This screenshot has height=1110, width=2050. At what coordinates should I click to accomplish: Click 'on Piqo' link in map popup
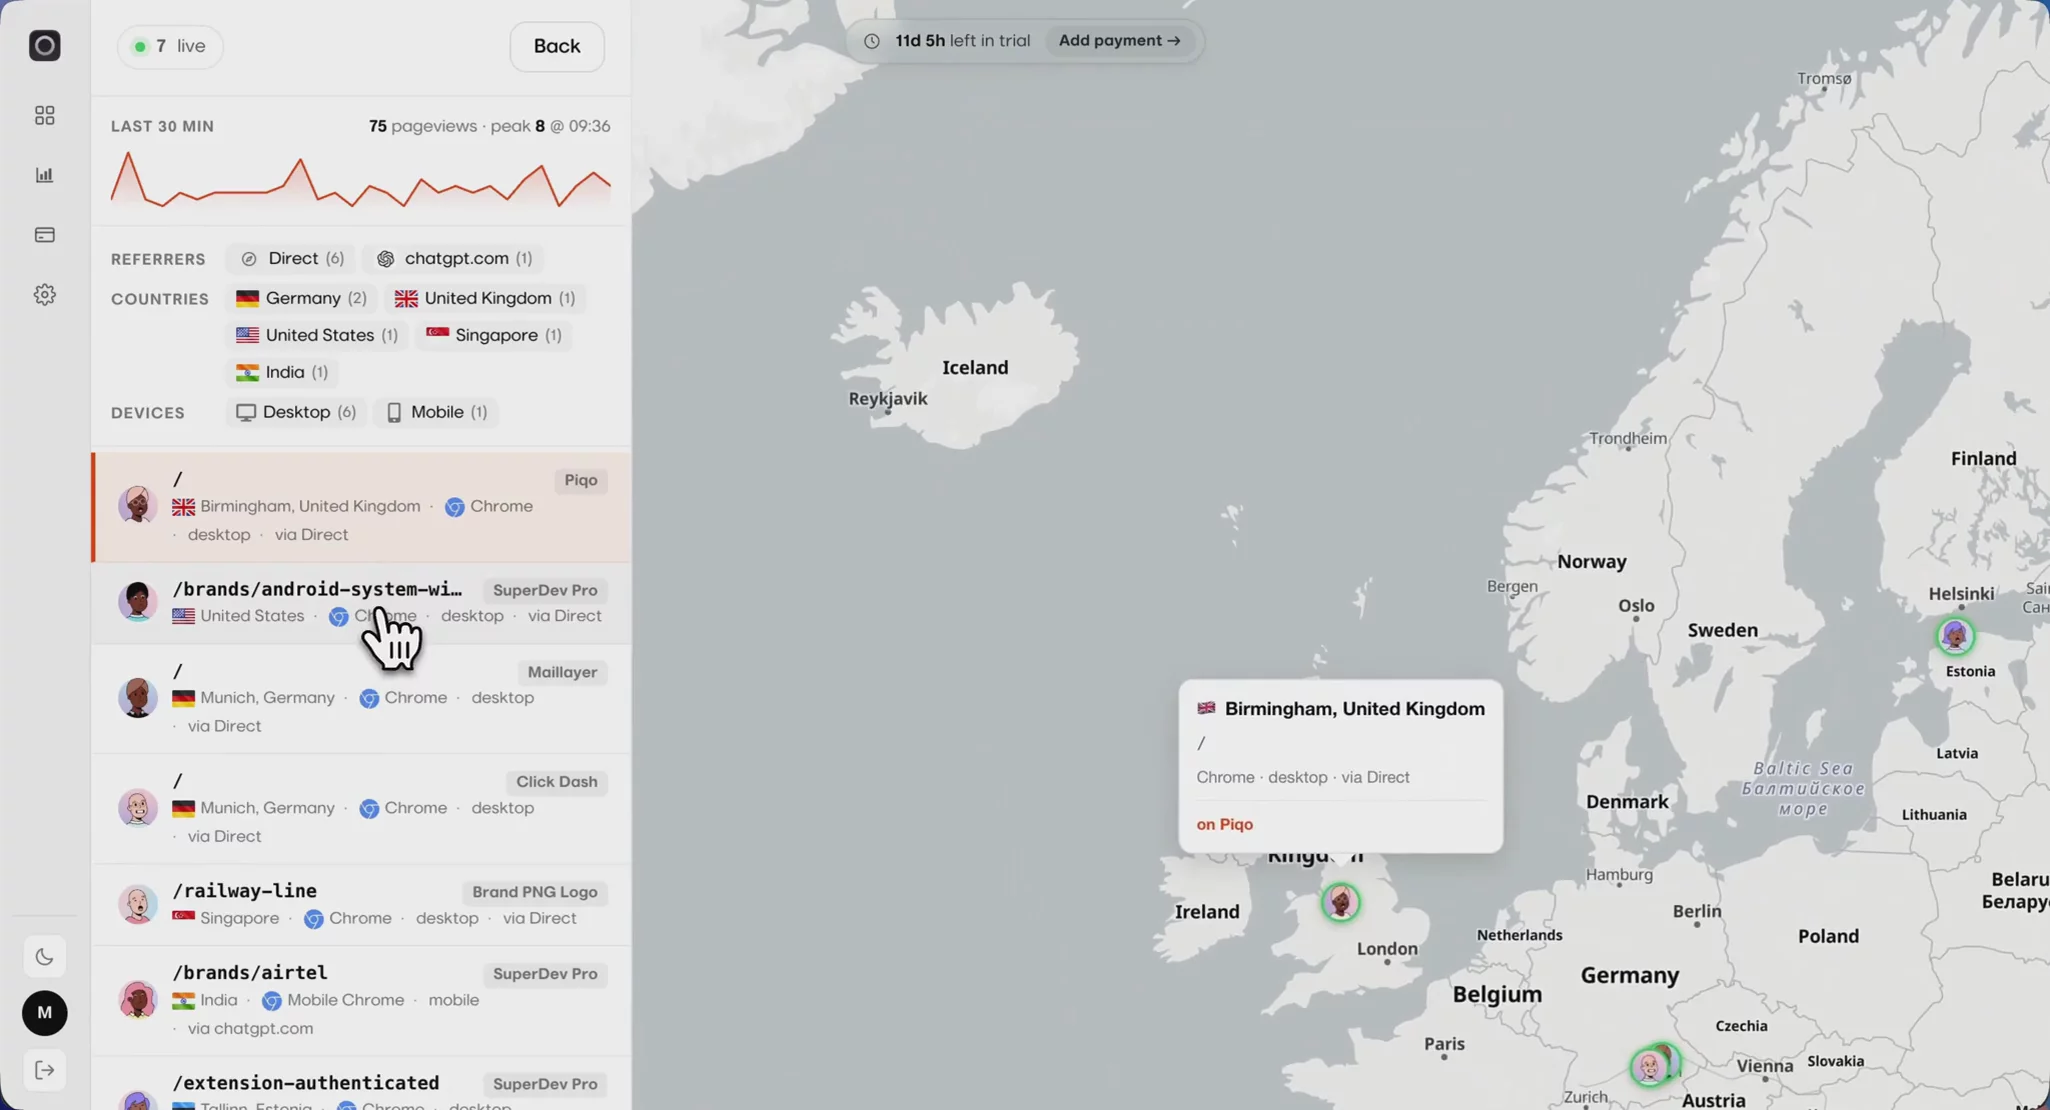pyautogui.click(x=1224, y=825)
